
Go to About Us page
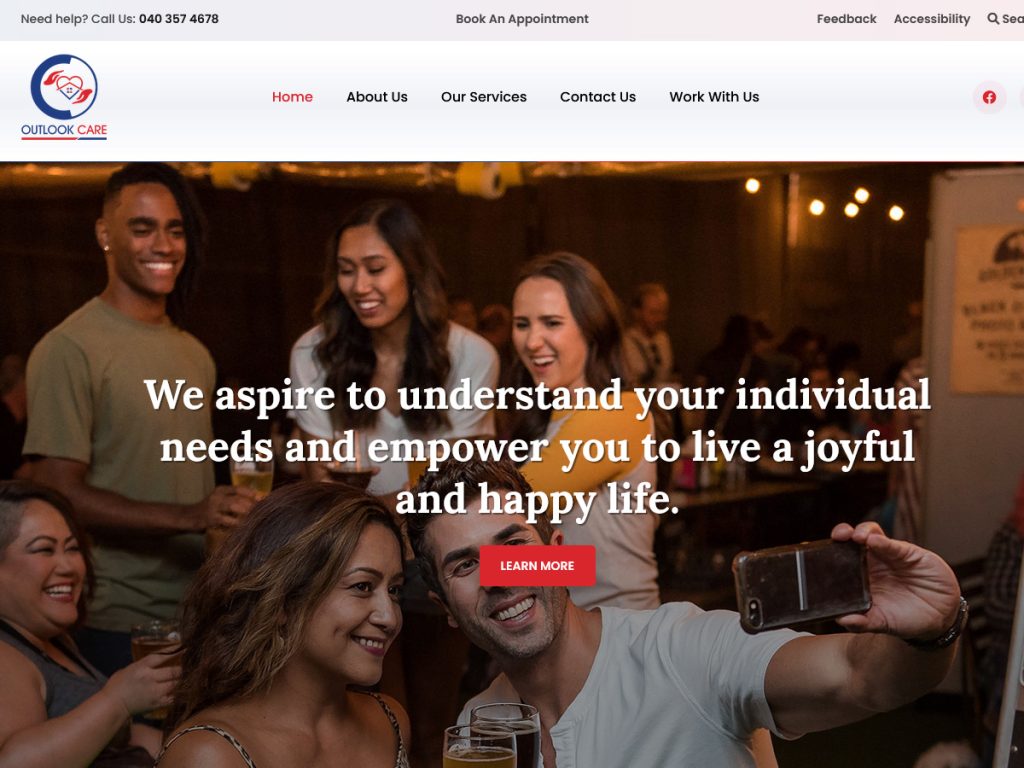pyautogui.click(x=377, y=97)
